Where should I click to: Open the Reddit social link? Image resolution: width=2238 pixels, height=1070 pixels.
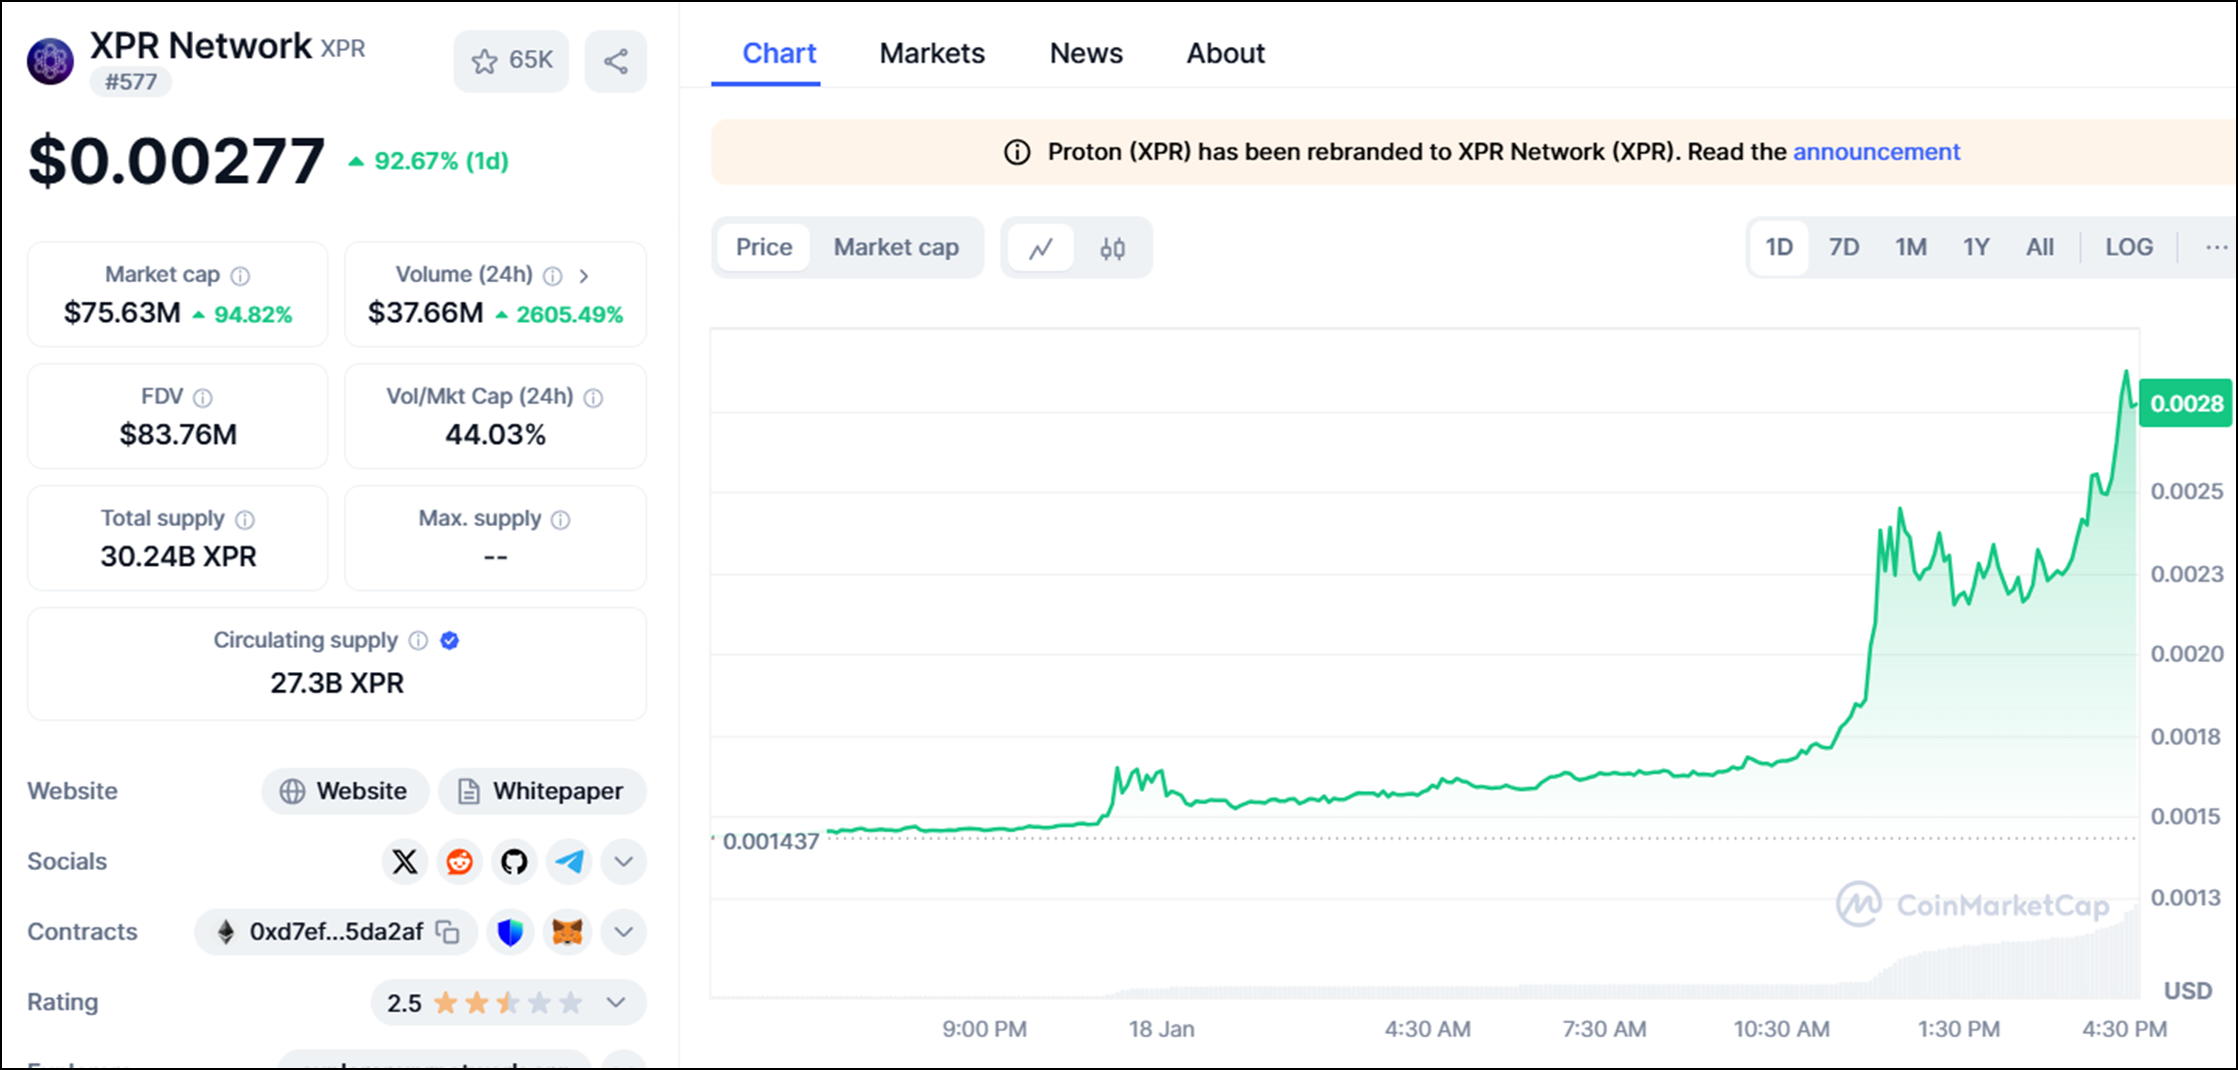[460, 861]
